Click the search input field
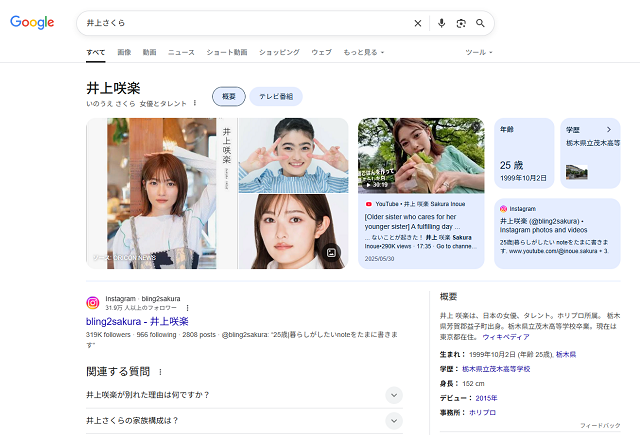This screenshot has height=435, width=640. (x=247, y=23)
